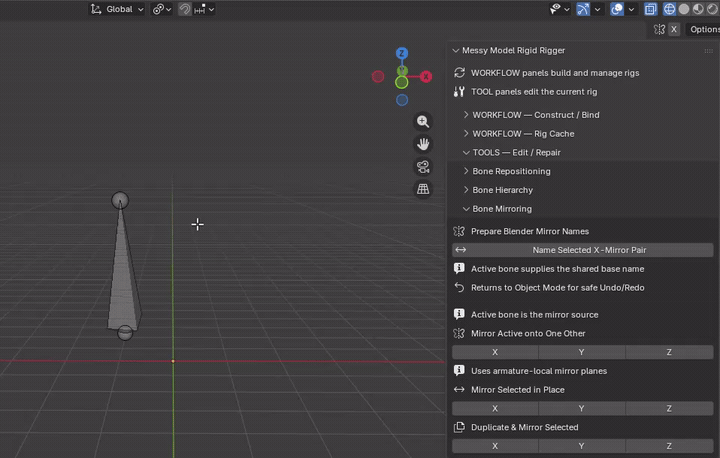
Task: Switch to solid viewport shading
Action: 684,9
